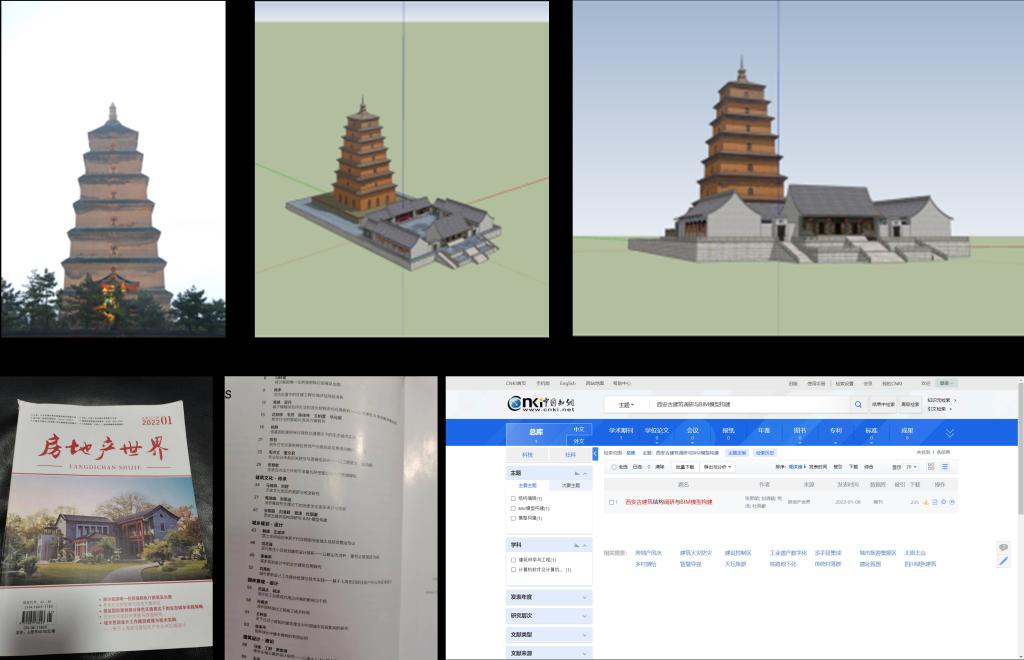This screenshot has height=660, width=1024.
Task: Tick the checkbox for the first result
Action: point(611,502)
